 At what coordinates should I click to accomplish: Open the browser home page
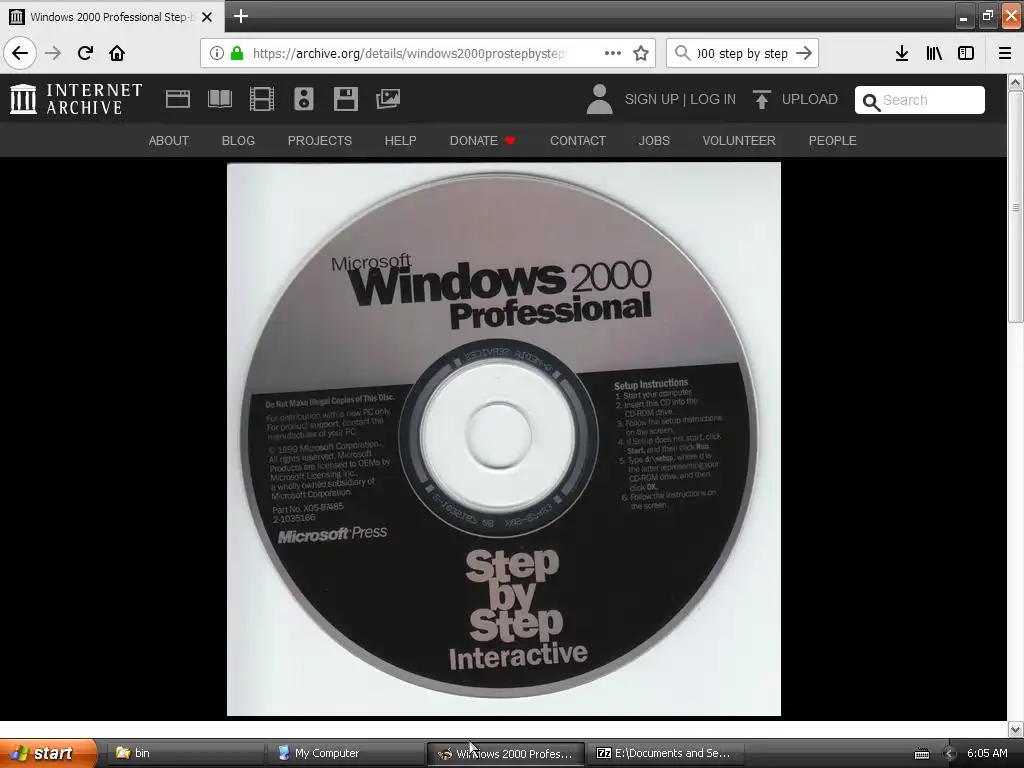point(117,53)
